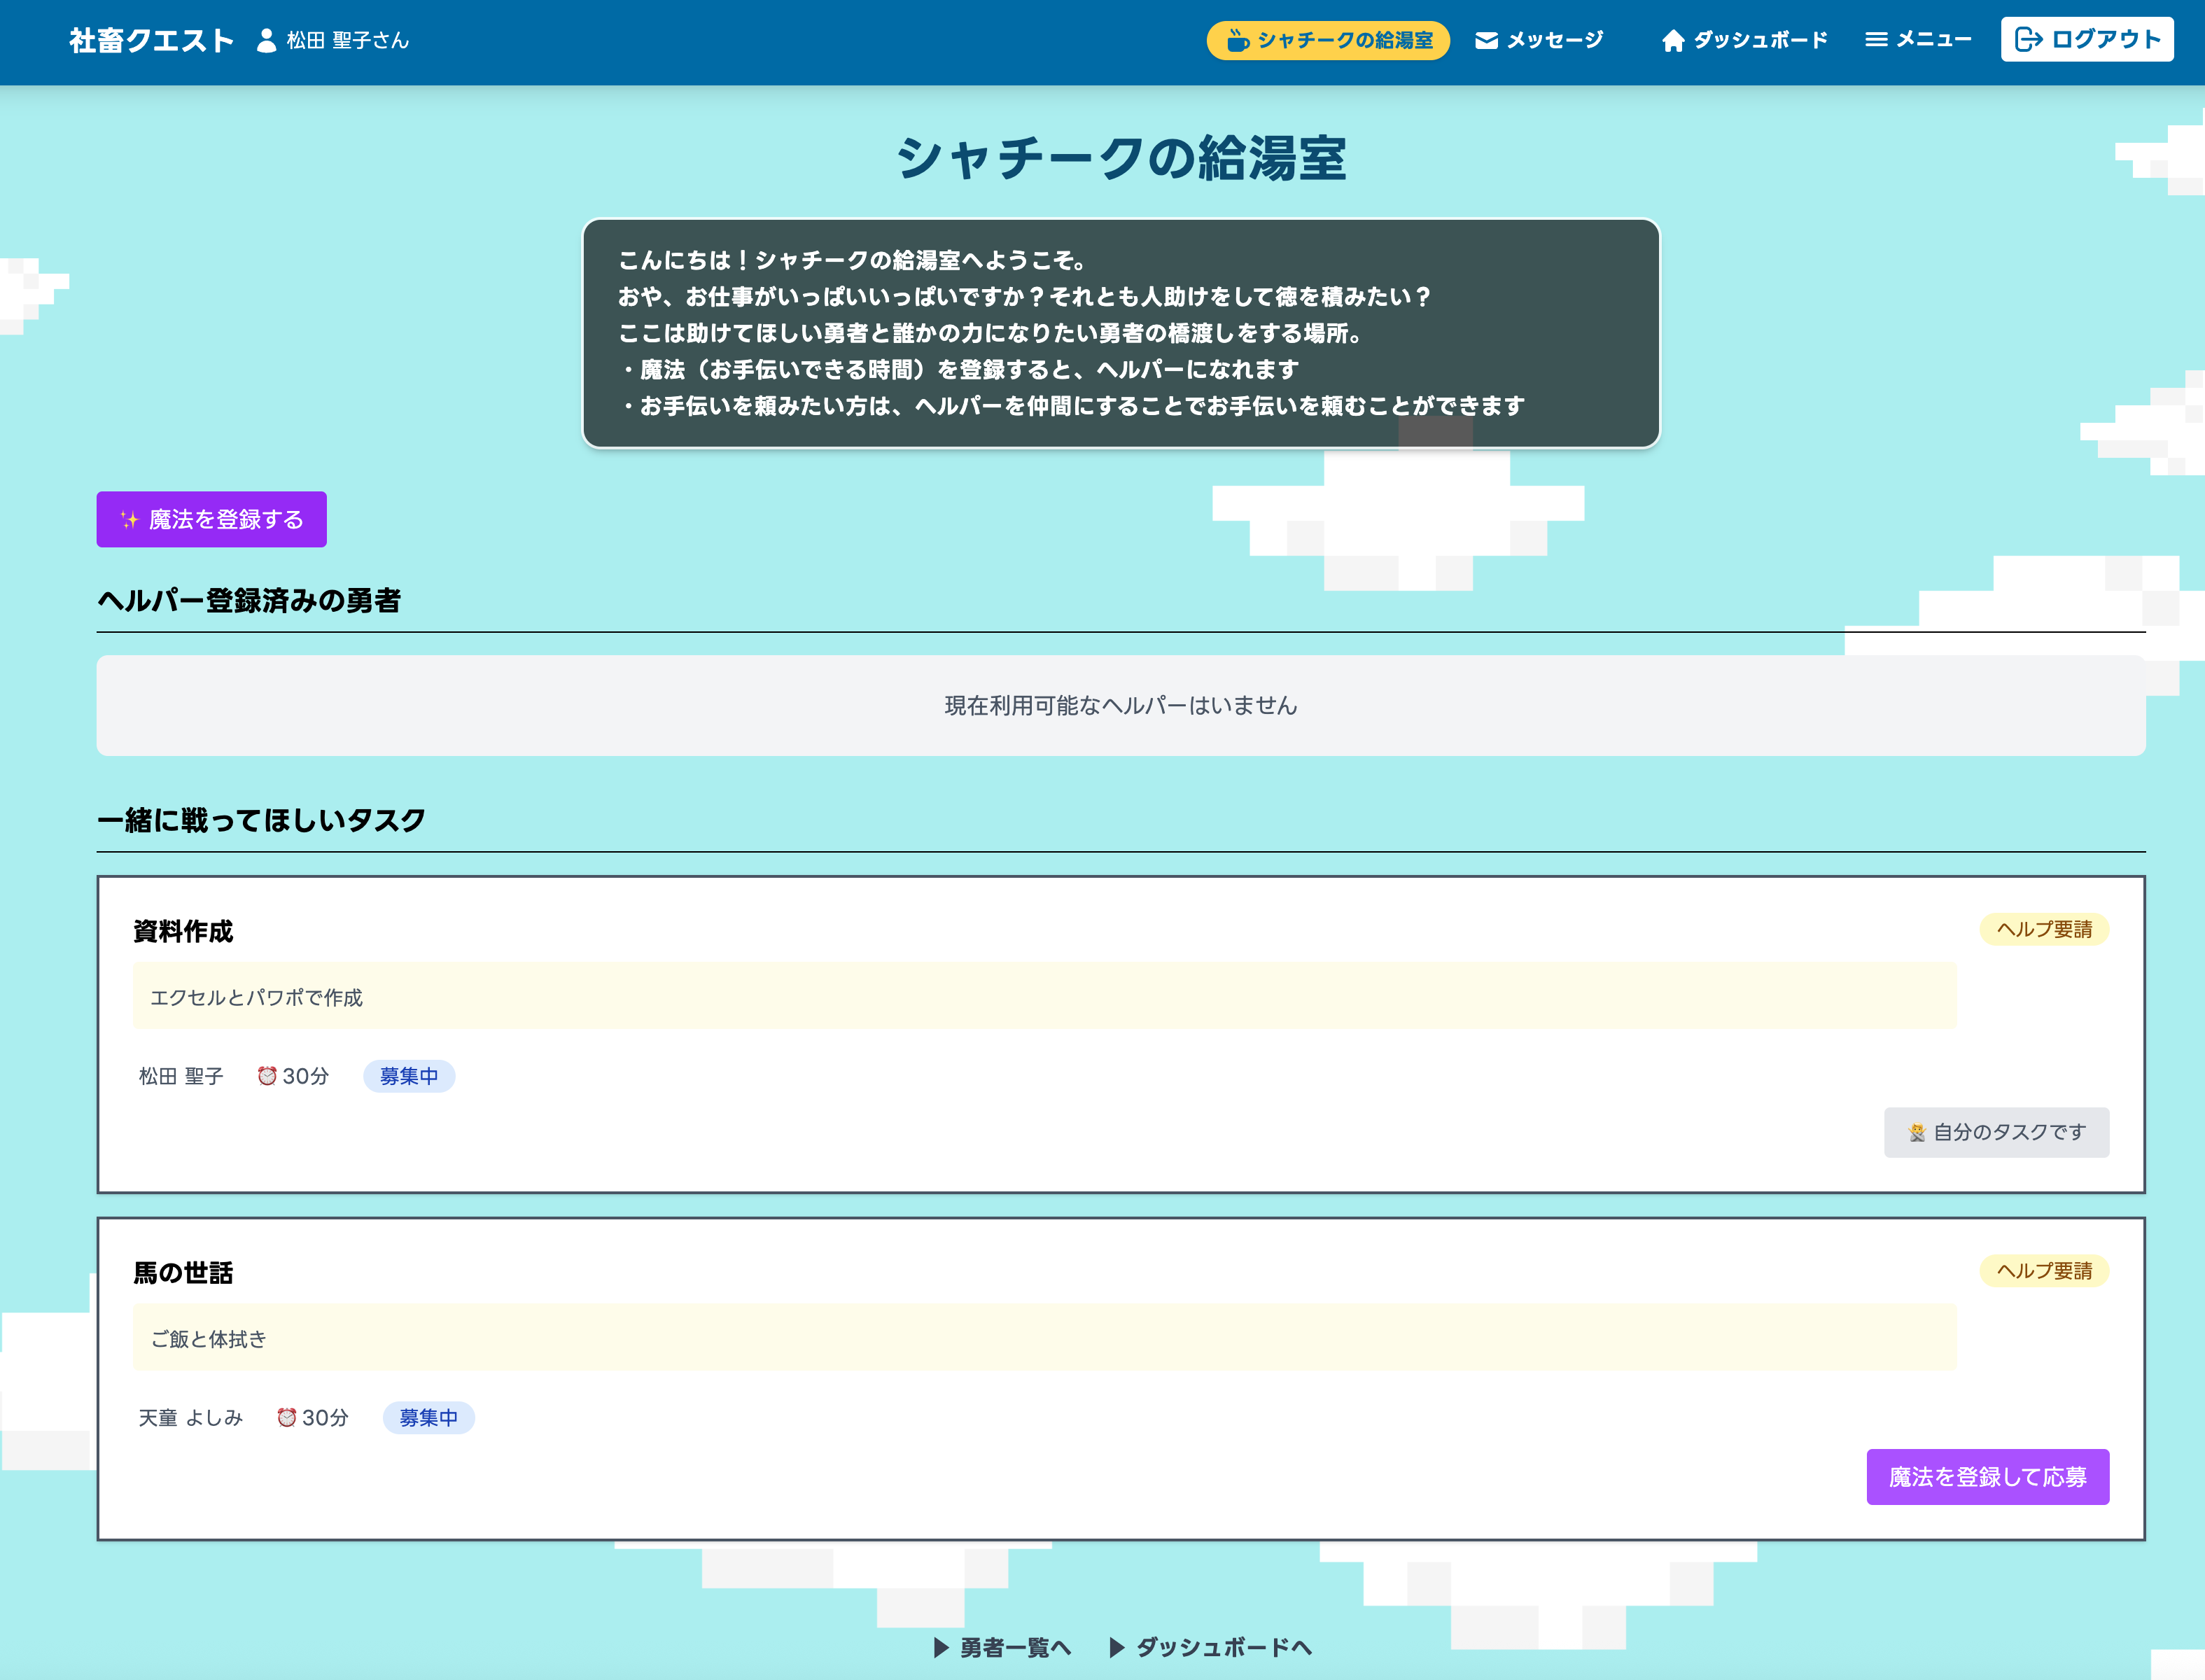Click the sparkle icon on magic button
Image resolution: width=2205 pixels, height=1680 pixels.
tap(130, 520)
